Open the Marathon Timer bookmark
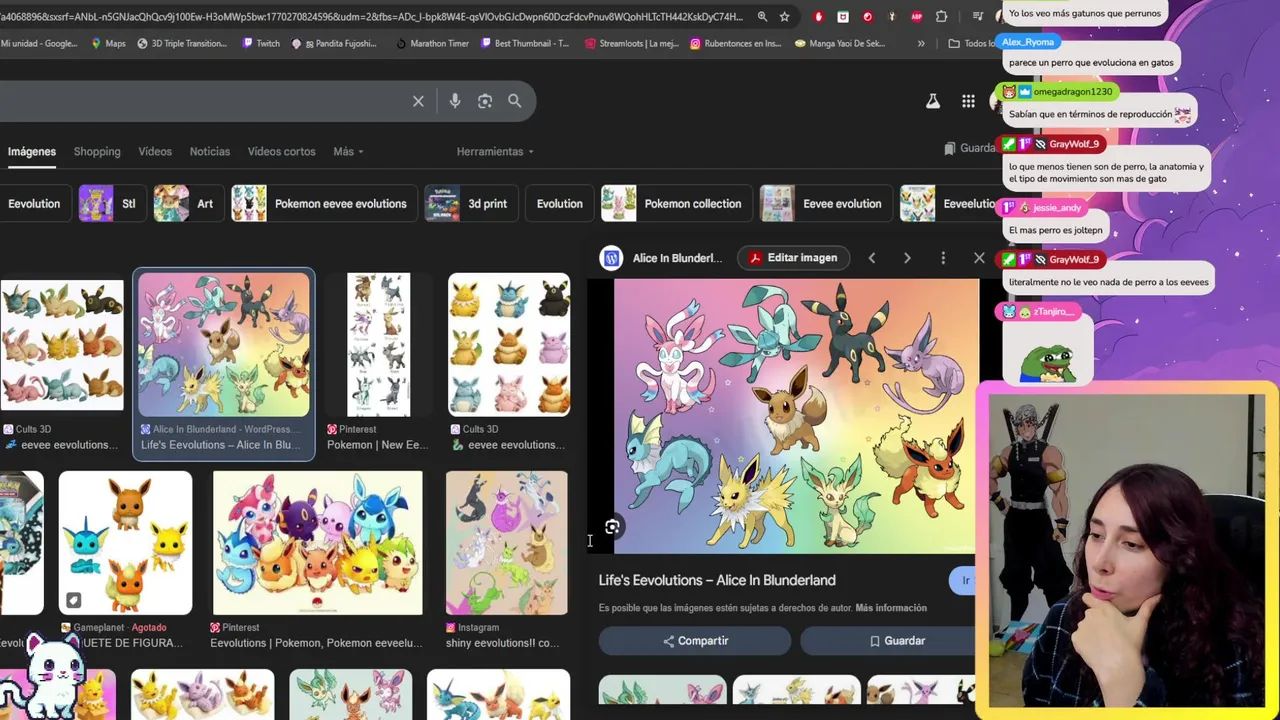 pyautogui.click(x=432, y=44)
